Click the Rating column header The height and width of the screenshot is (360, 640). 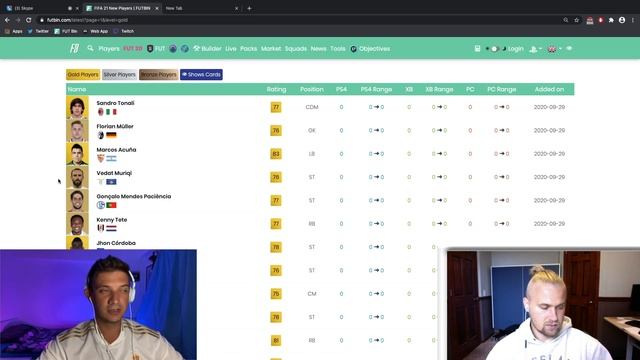pos(276,89)
